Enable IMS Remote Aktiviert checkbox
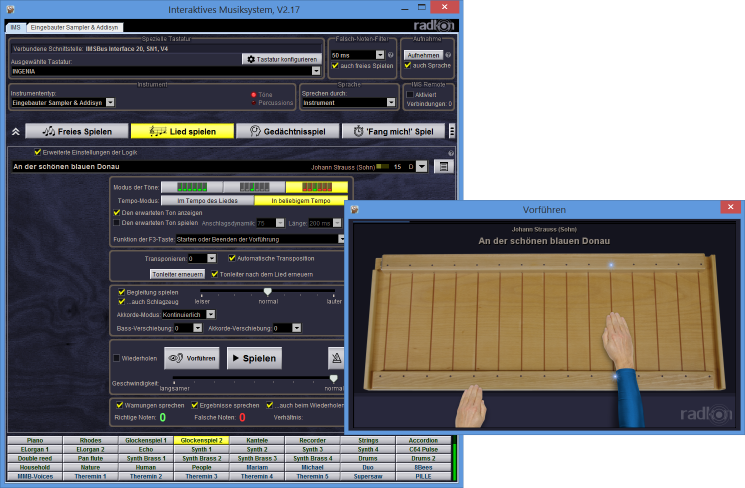 [x=410, y=95]
